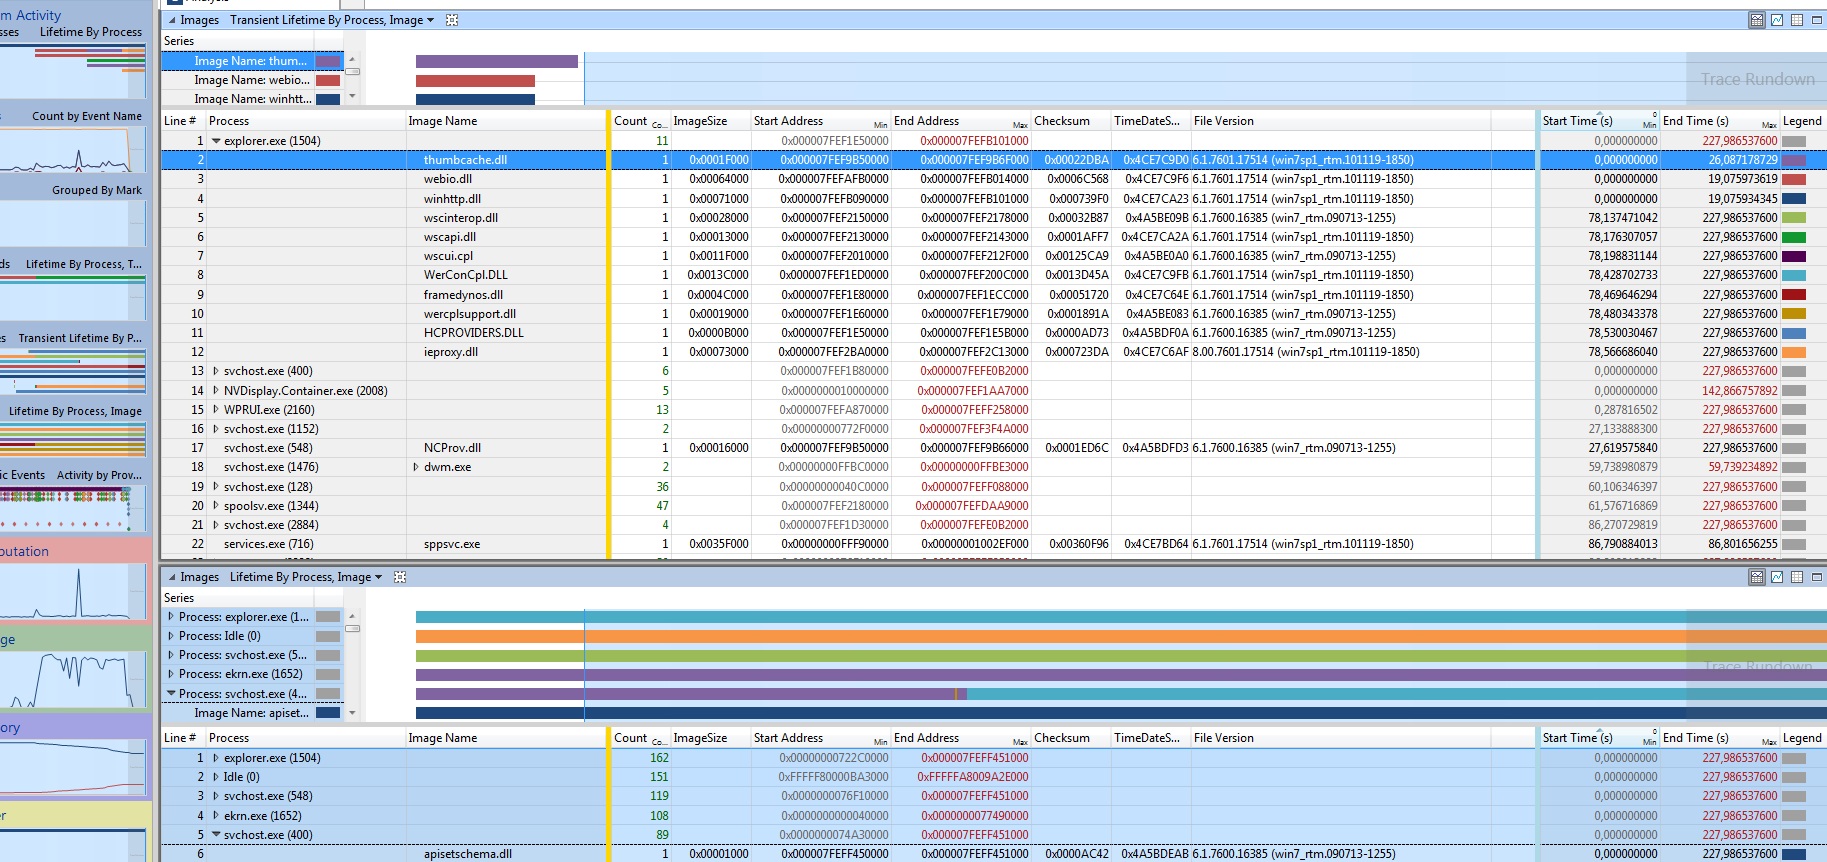Open Count by Event Name graph thumbnail

click(x=73, y=150)
